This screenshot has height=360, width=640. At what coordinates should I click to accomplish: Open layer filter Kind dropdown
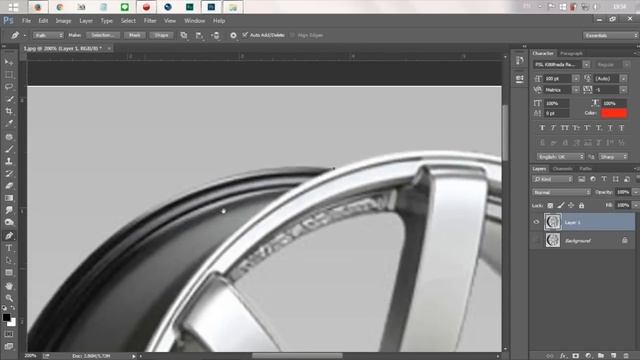[x=553, y=179]
